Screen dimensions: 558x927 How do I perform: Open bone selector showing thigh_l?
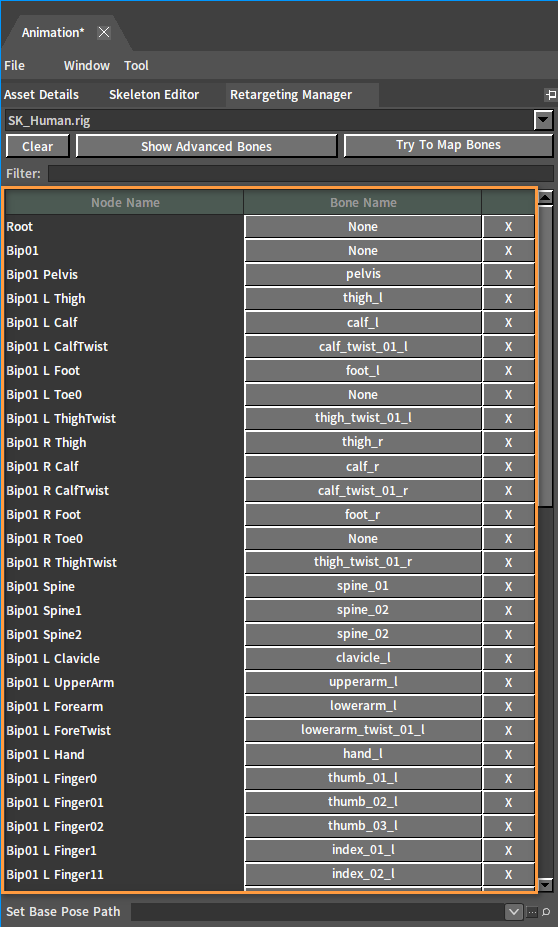point(363,298)
